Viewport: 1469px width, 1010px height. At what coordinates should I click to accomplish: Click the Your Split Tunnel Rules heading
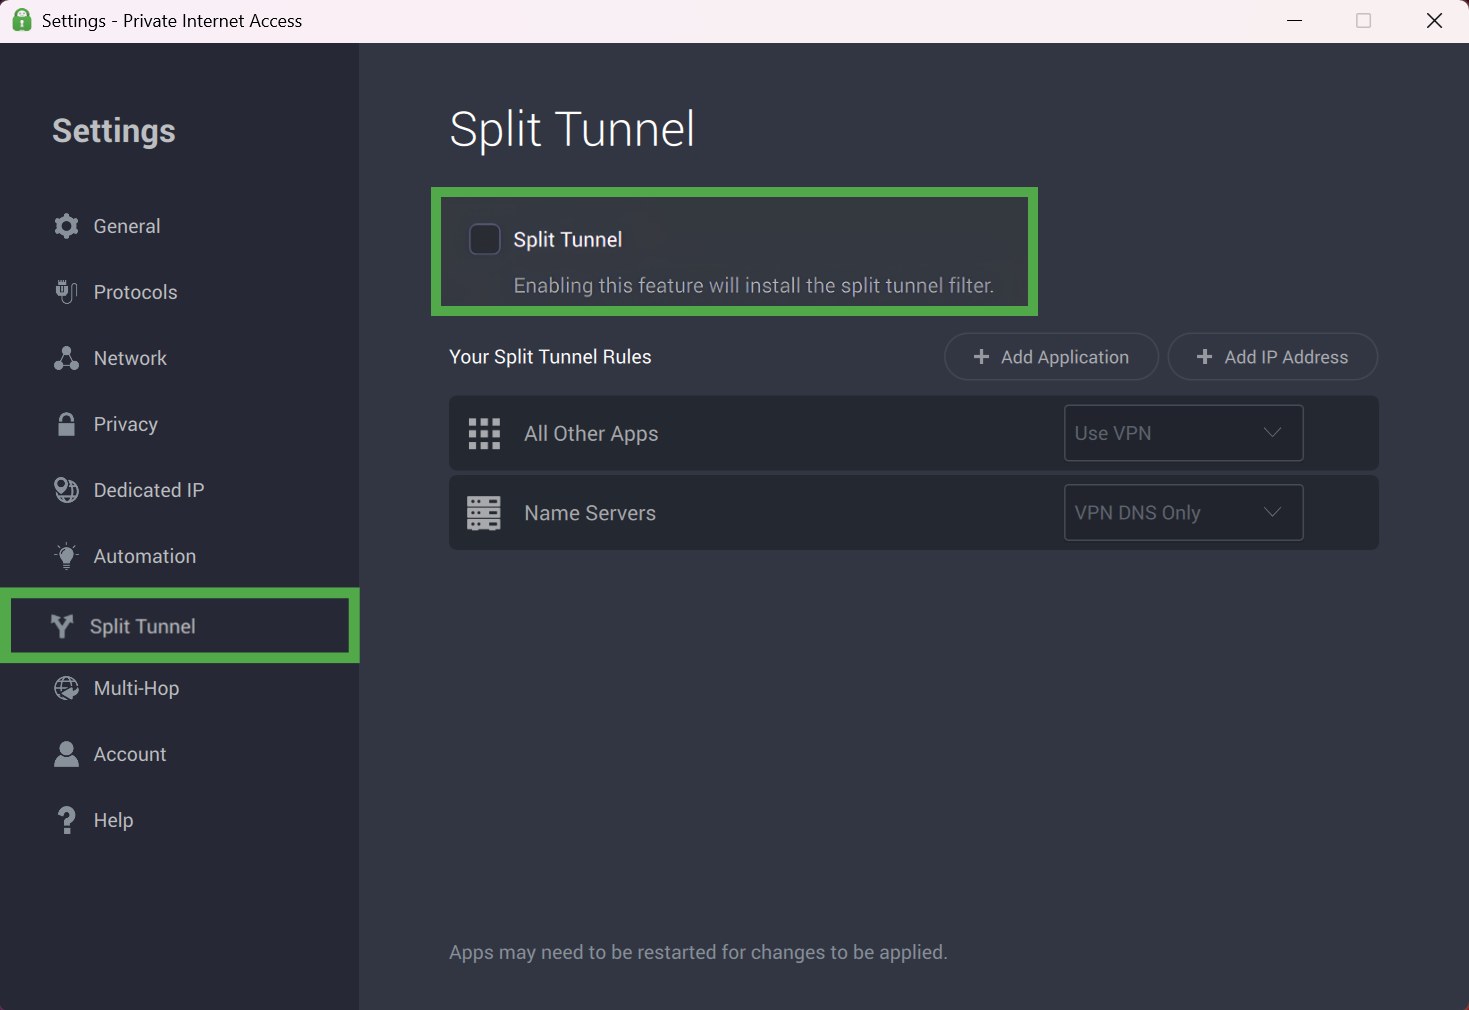pyautogui.click(x=550, y=357)
